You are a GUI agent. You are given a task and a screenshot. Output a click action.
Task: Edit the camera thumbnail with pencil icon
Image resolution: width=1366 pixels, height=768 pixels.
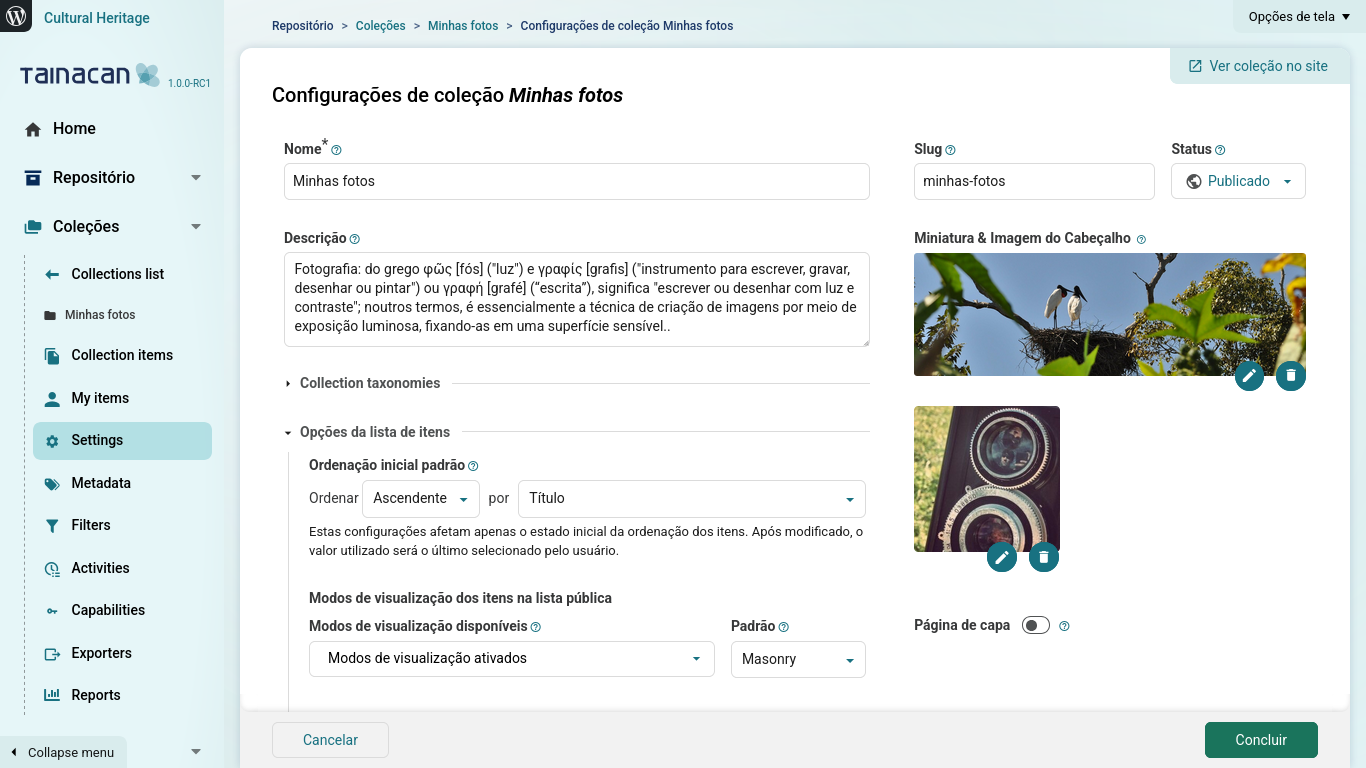pyautogui.click(x=1002, y=557)
